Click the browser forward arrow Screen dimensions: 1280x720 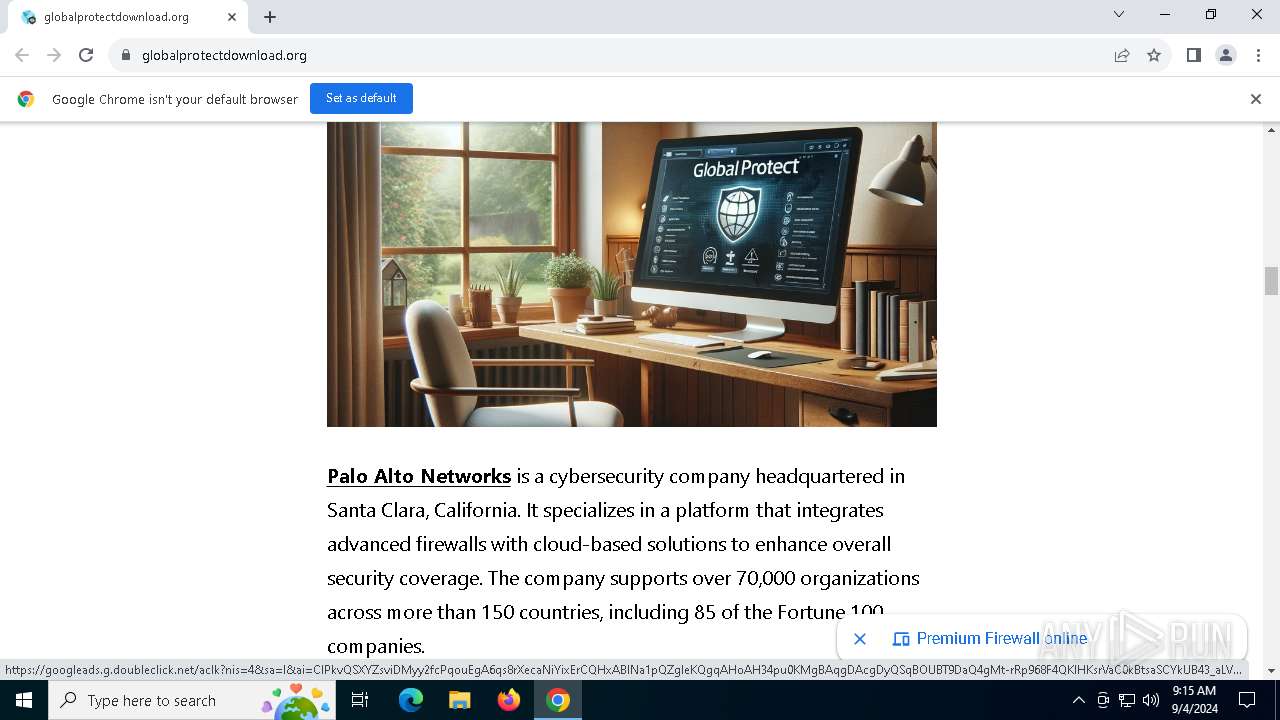(x=54, y=55)
